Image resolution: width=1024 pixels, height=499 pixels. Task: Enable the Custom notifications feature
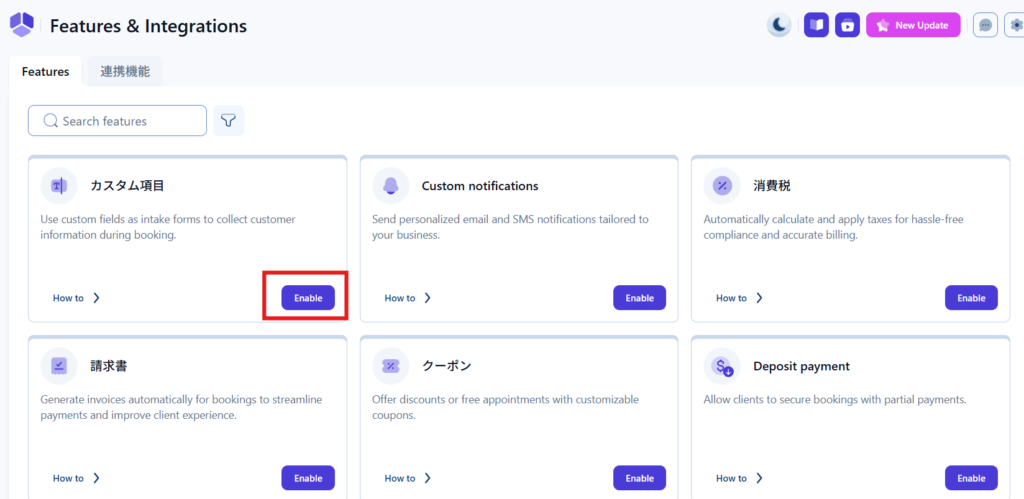(639, 298)
